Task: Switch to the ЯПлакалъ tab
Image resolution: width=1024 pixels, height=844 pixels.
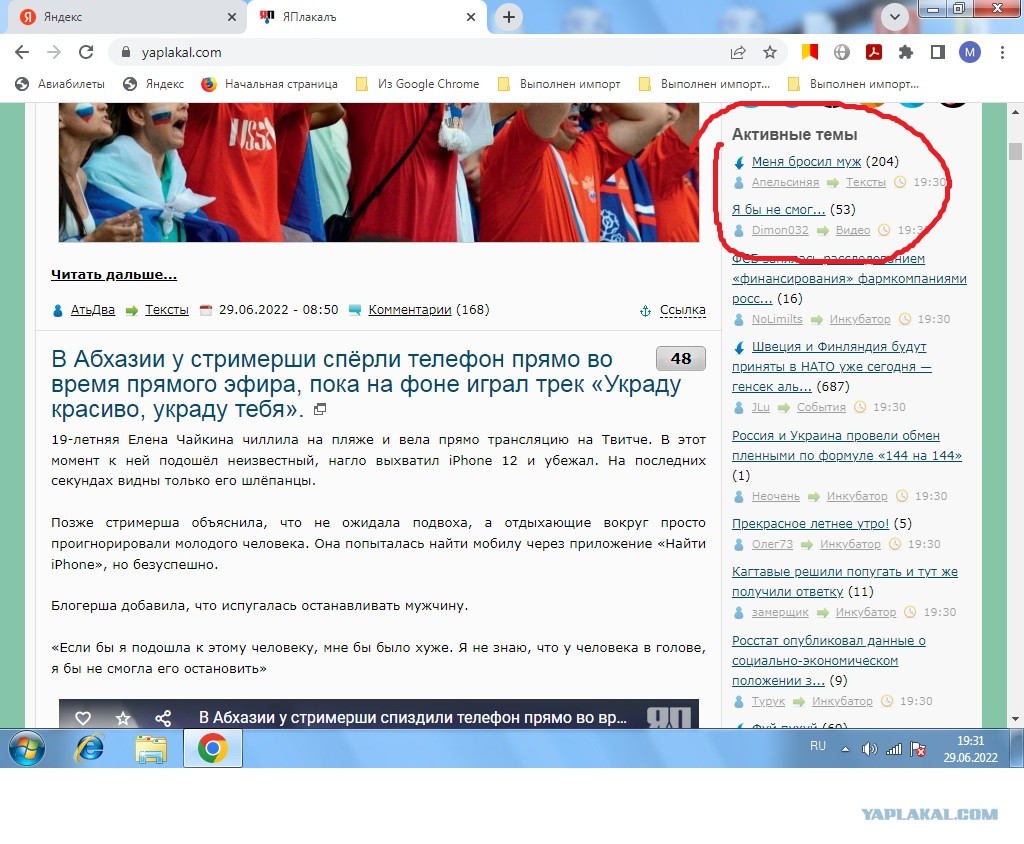Action: tap(366, 17)
